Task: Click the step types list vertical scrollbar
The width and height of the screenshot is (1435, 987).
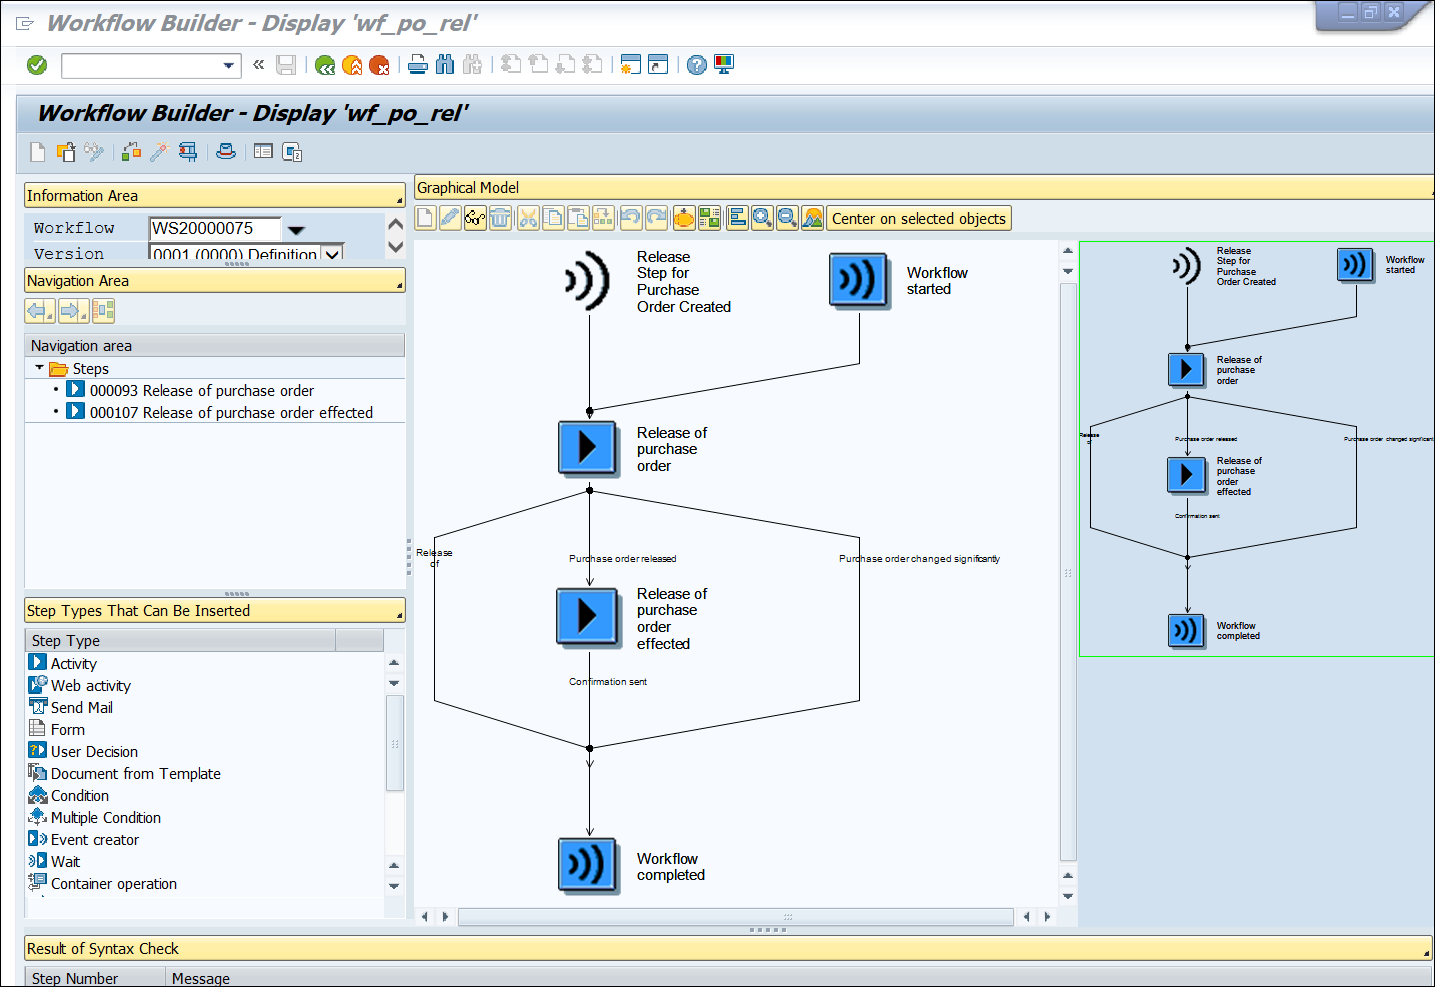Action: tap(394, 740)
